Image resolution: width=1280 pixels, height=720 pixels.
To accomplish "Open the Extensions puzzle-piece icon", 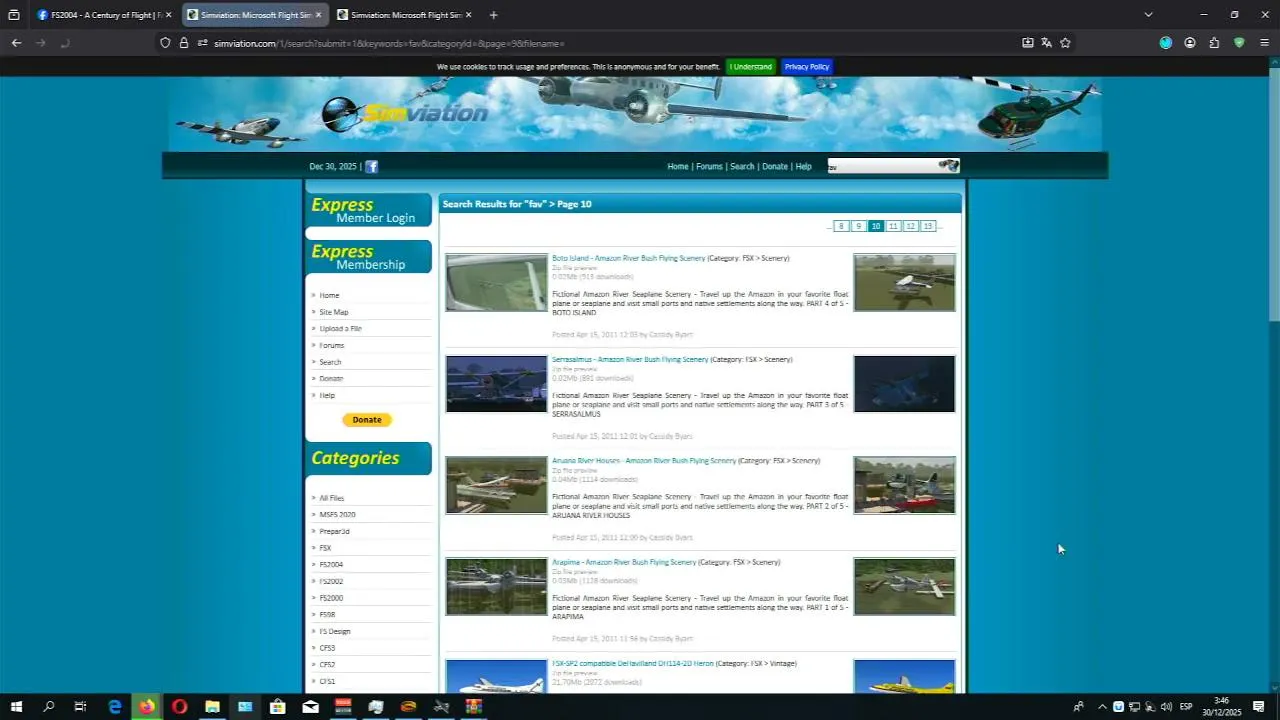I will point(1214,43).
